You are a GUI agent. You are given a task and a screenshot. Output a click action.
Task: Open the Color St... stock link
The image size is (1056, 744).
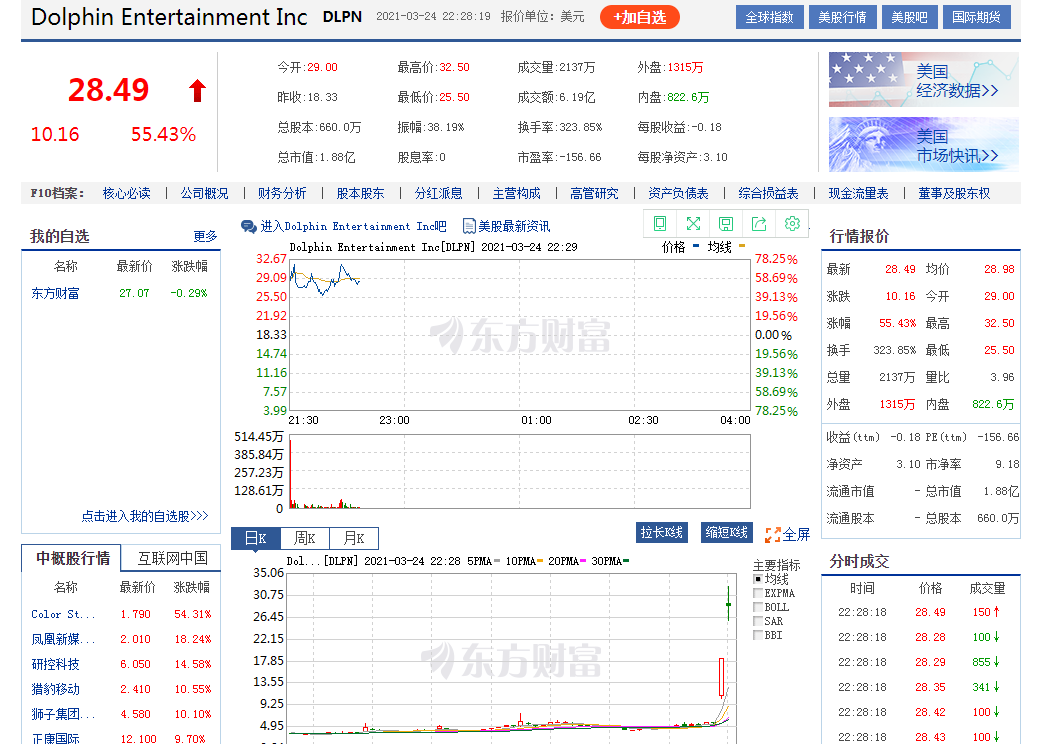pos(63,614)
